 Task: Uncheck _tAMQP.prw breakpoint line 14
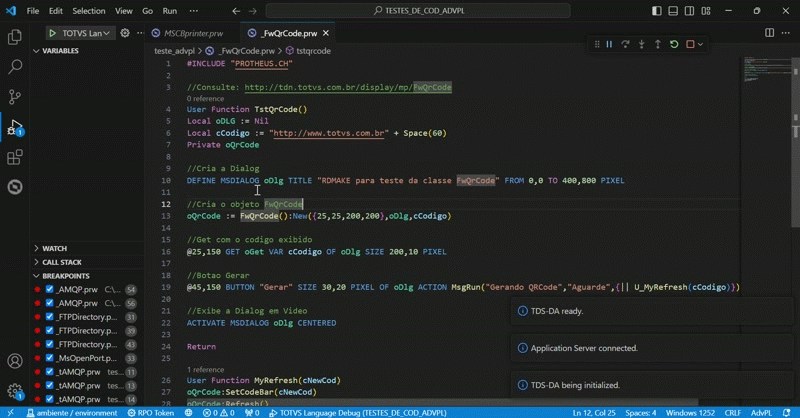click(x=49, y=400)
